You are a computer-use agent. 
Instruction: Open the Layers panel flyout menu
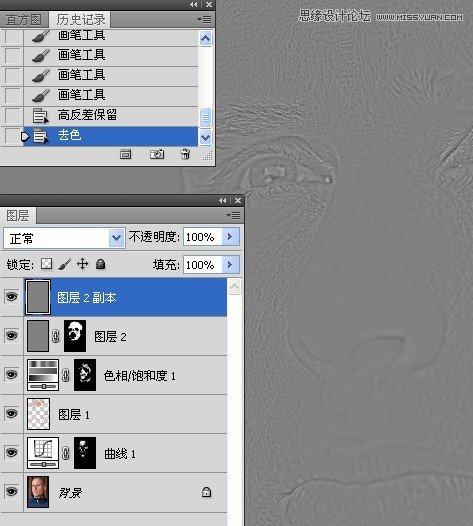click(233, 215)
